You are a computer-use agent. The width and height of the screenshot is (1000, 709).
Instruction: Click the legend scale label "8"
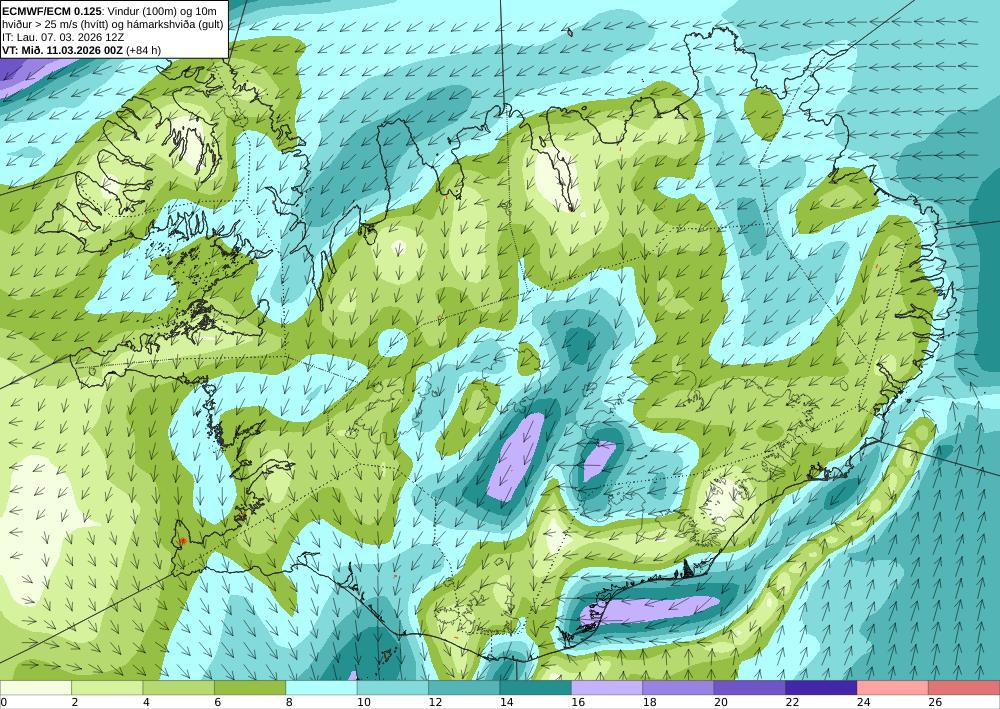290,703
